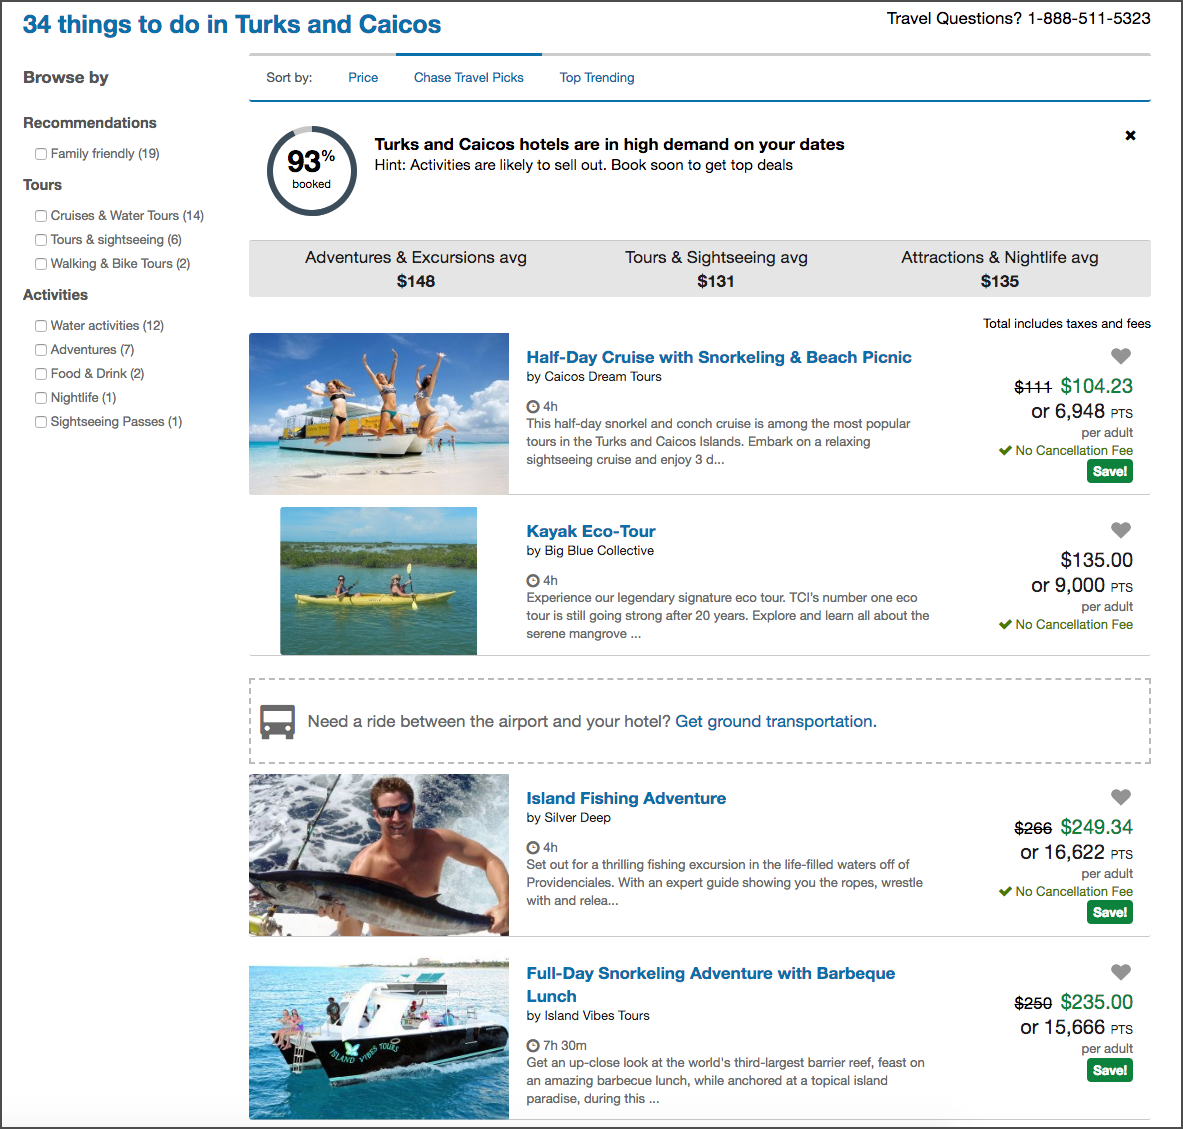The width and height of the screenshot is (1183, 1129).
Task: Favorite the Half-Day Cruise with the heart icon
Action: tap(1120, 356)
